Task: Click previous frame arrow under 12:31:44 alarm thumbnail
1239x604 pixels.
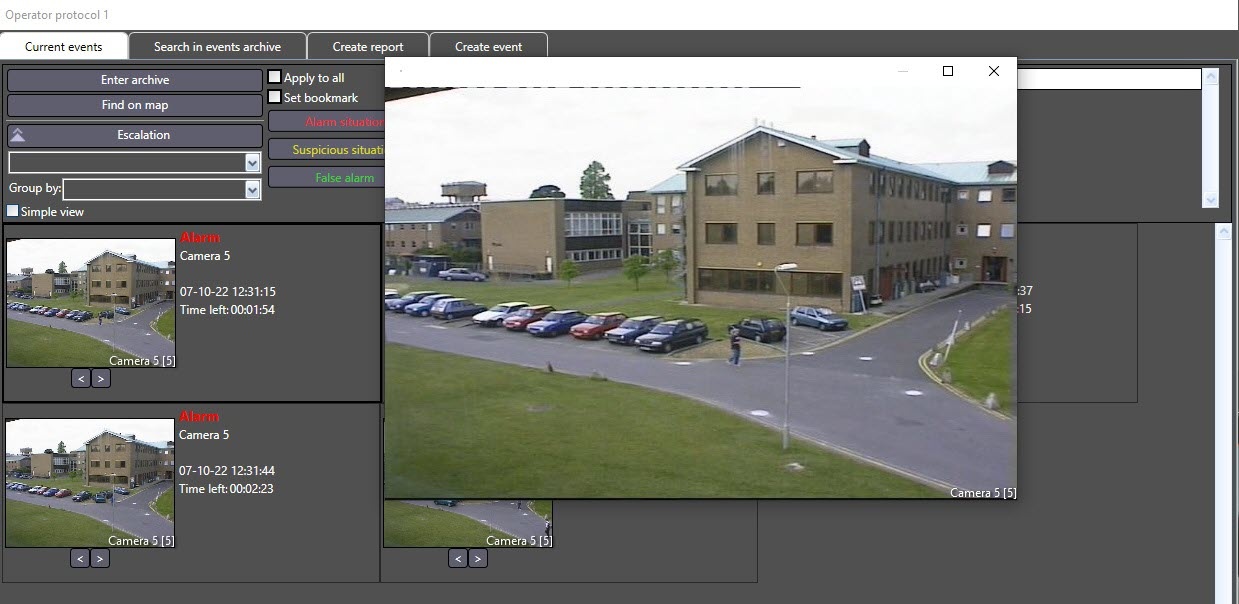Action: pyautogui.click(x=80, y=558)
